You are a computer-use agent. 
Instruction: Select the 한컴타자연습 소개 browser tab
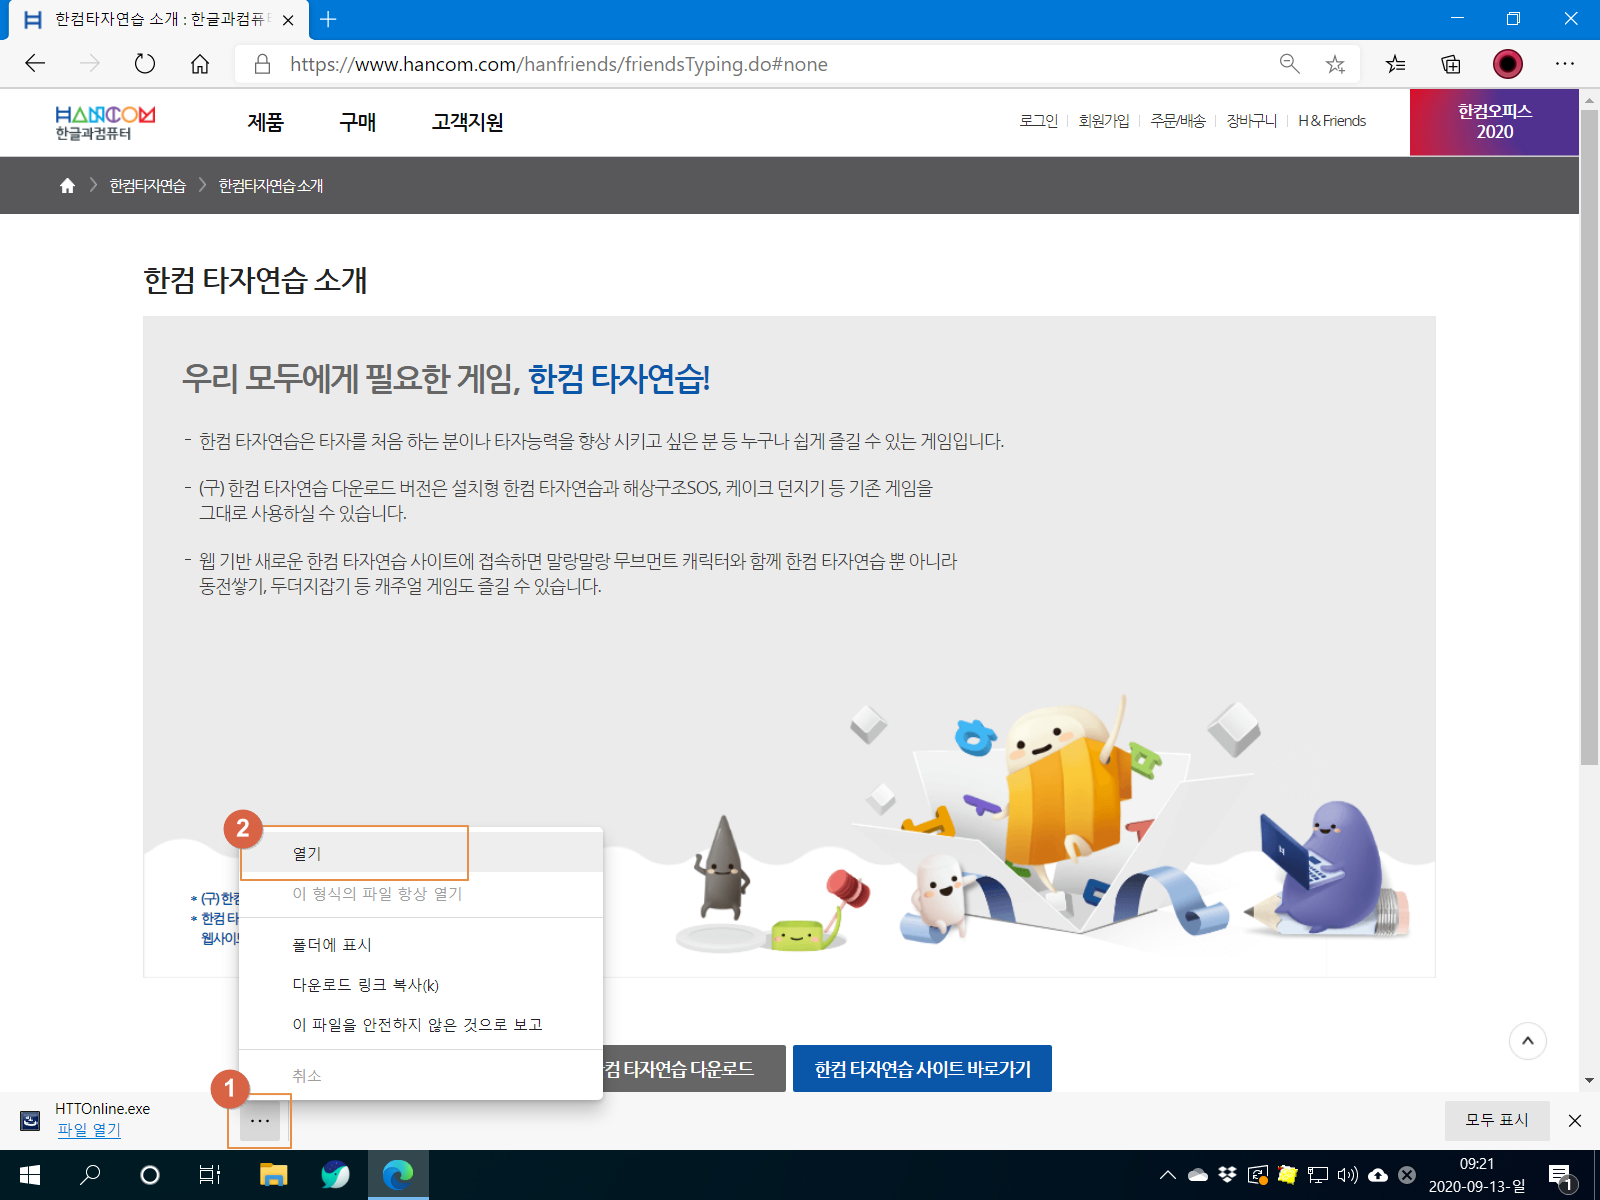pyautogui.click(x=157, y=20)
